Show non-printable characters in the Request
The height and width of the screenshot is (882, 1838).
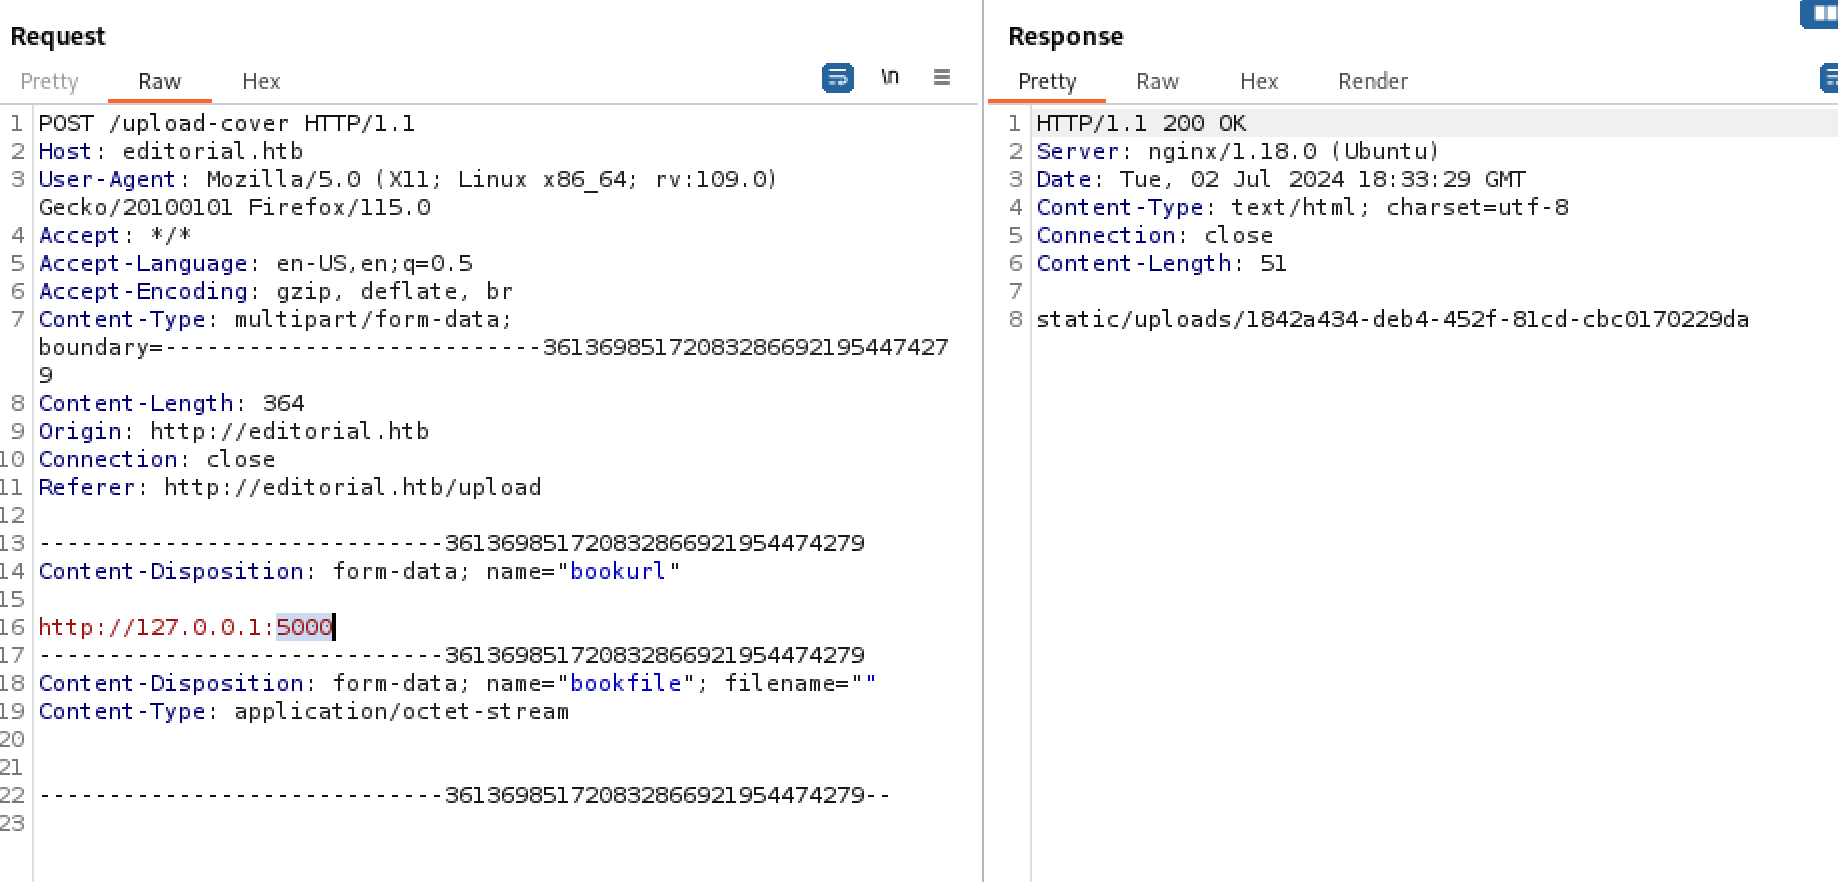889,77
